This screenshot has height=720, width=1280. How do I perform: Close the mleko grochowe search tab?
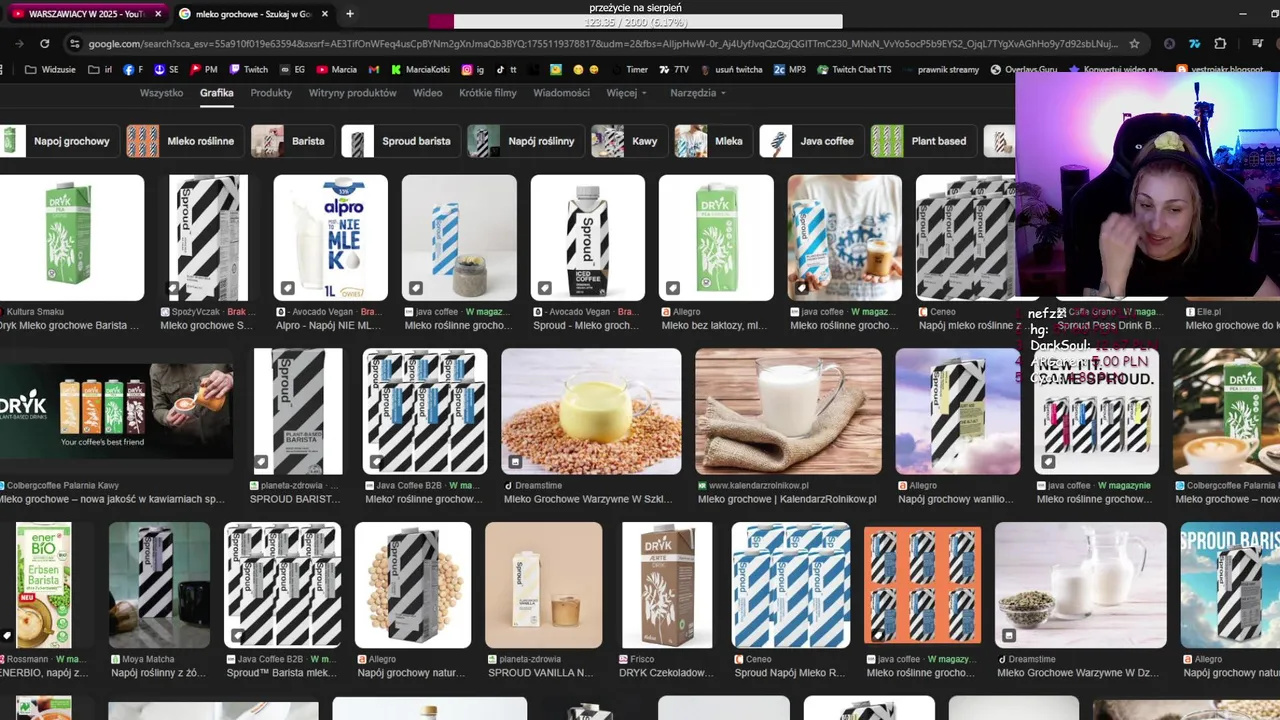coord(325,14)
